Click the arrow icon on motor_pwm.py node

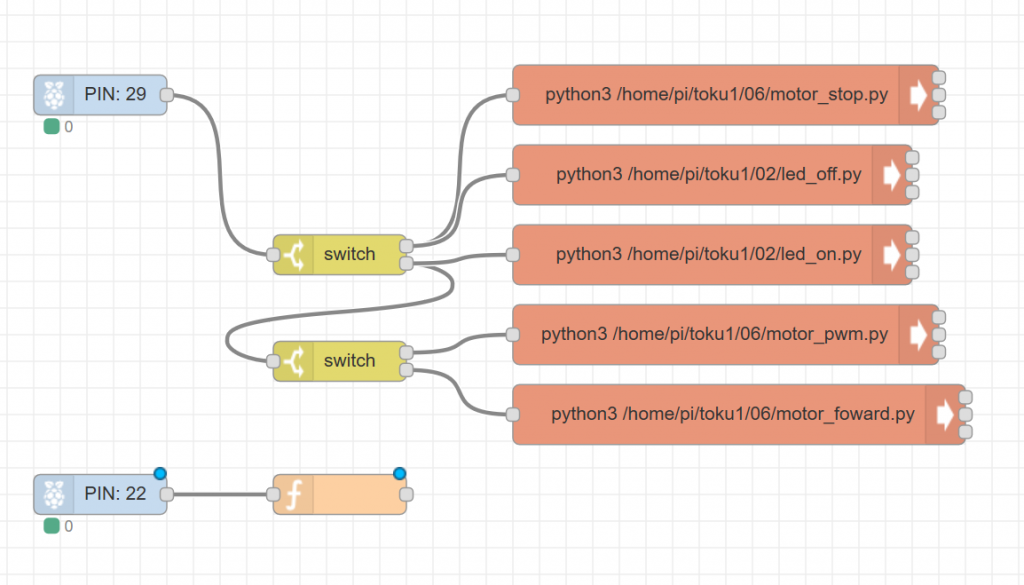tap(915, 334)
